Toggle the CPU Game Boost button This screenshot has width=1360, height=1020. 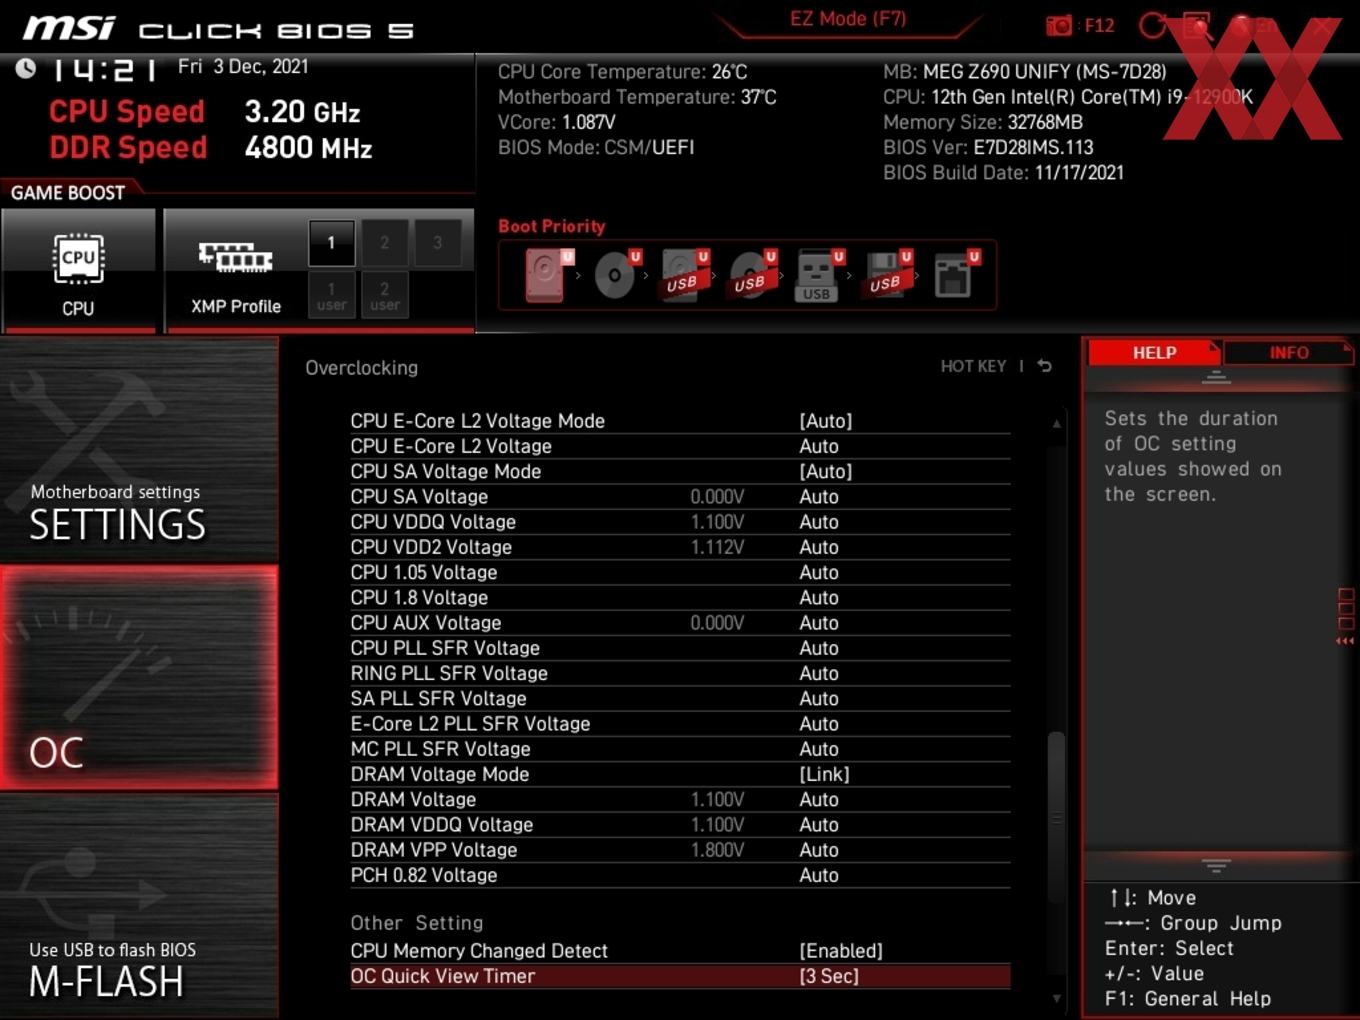(x=79, y=270)
